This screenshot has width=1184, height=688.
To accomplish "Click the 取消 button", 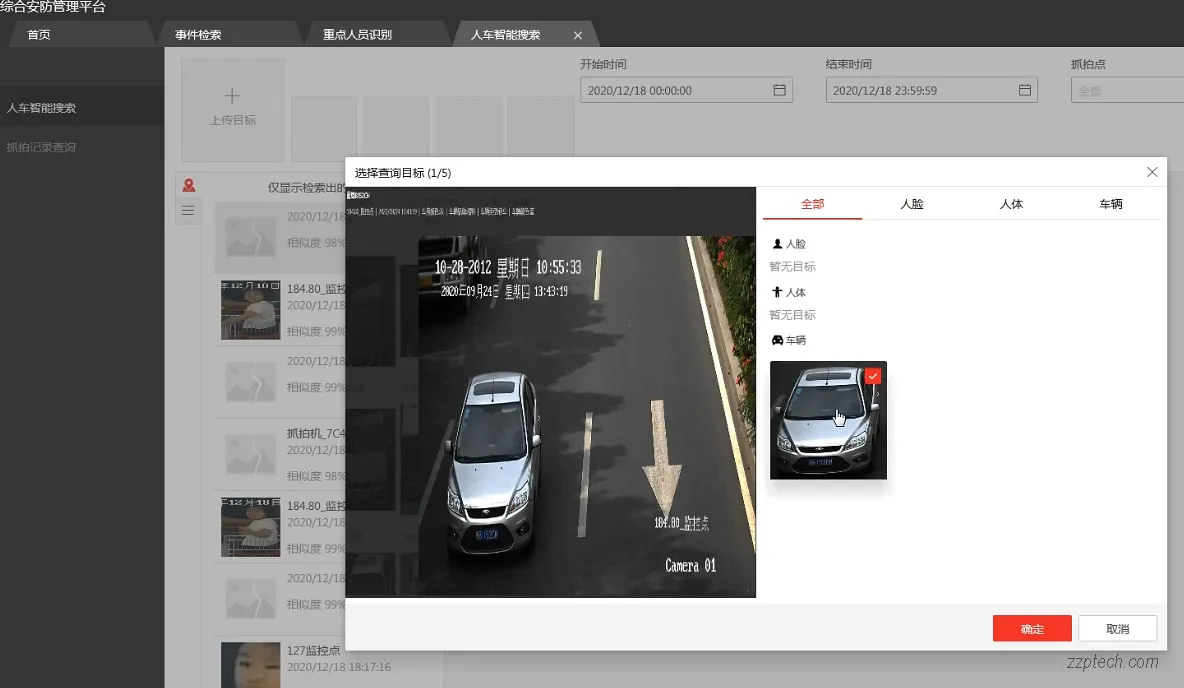I will click(1117, 629).
